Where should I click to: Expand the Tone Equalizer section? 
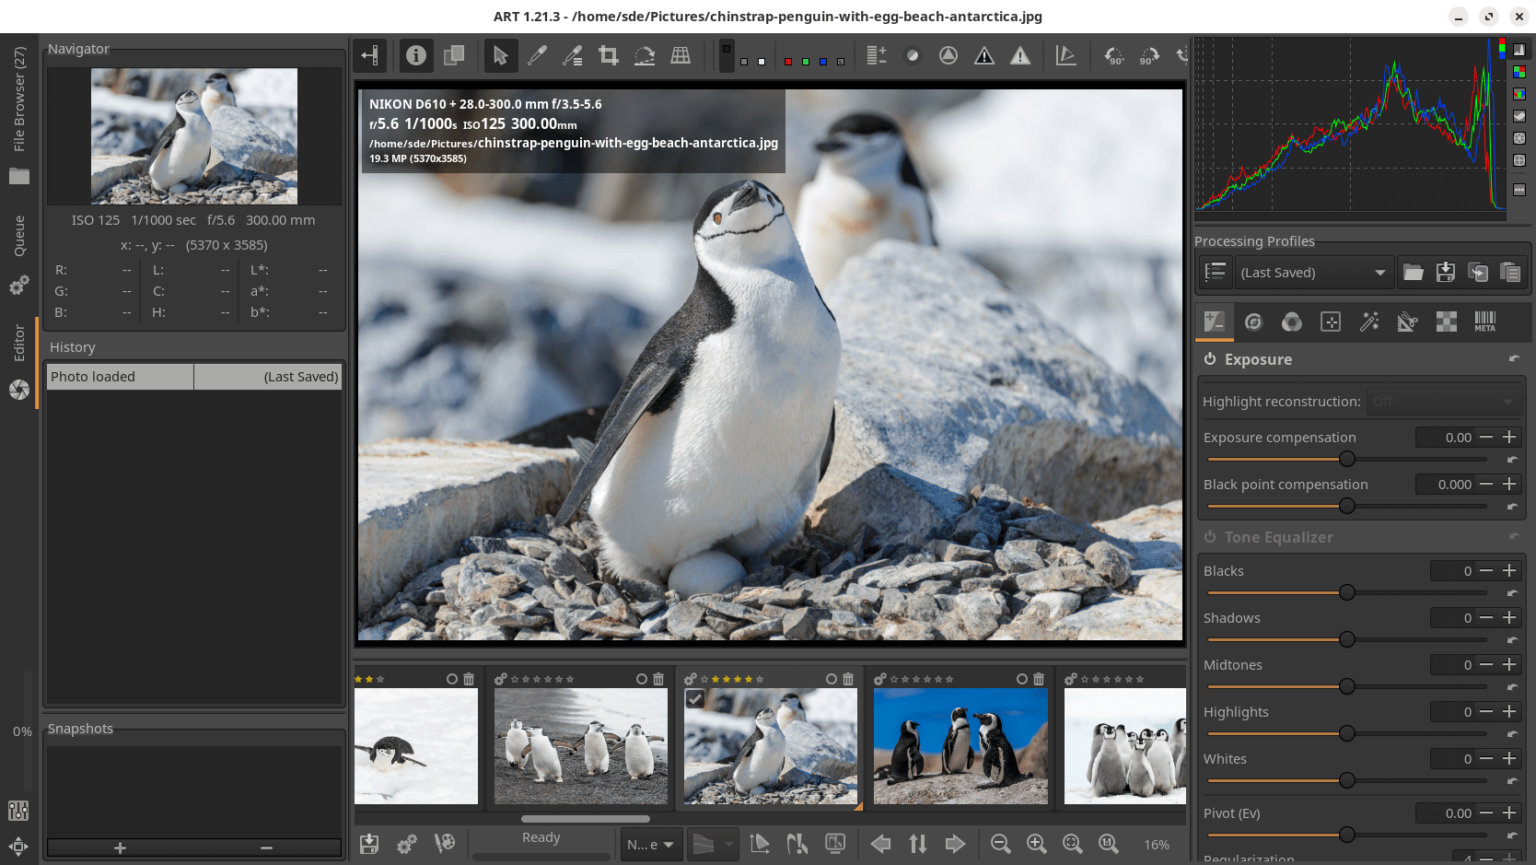pyautogui.click(x=1278, y=537)
